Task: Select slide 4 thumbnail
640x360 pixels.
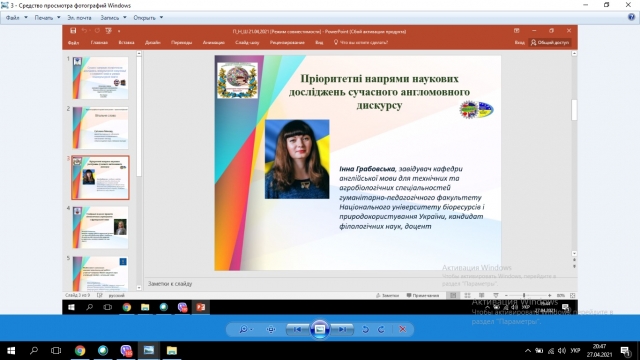Action: pos(100,227)
